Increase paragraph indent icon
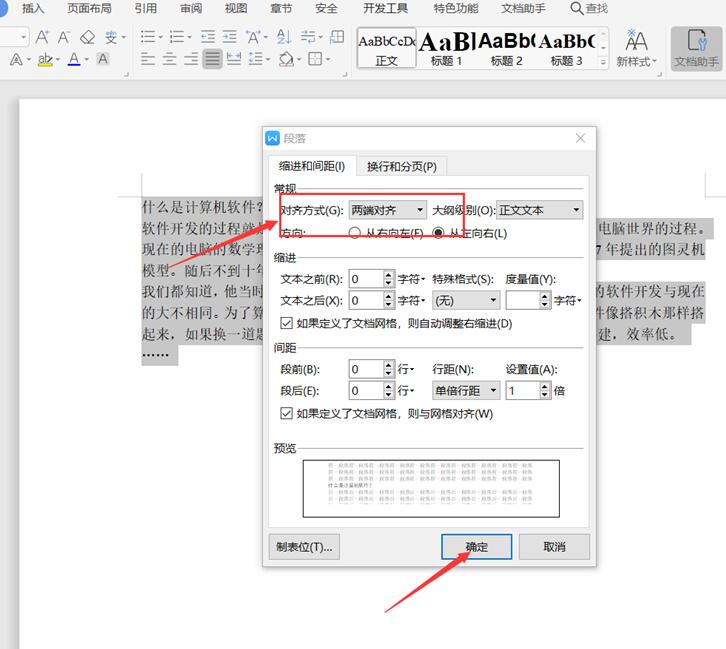726x649 pixels. [x=229, y=37]
